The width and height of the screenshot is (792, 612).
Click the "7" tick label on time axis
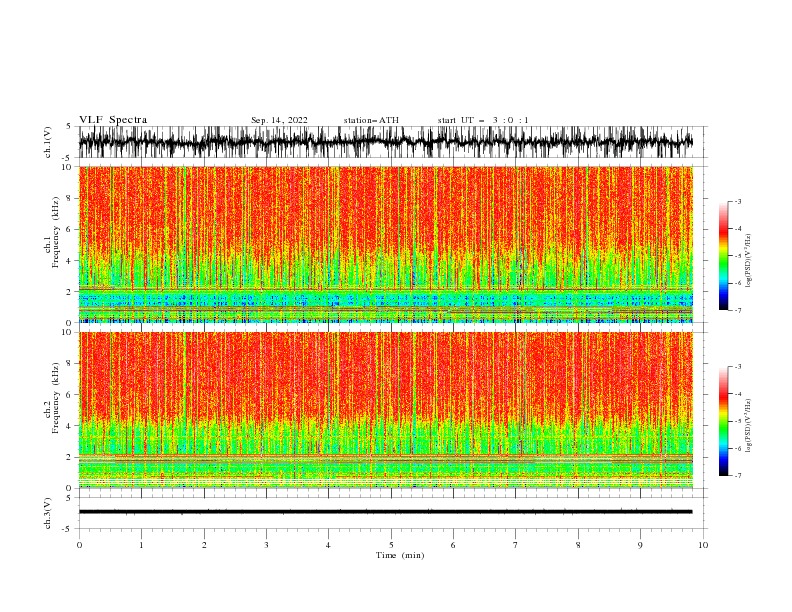(516, 545)
